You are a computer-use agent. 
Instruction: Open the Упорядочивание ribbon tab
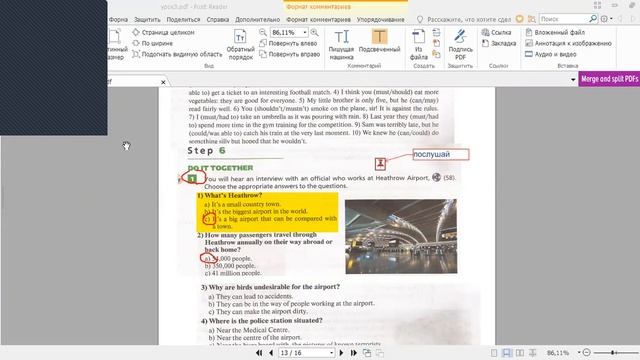point(380,19)
